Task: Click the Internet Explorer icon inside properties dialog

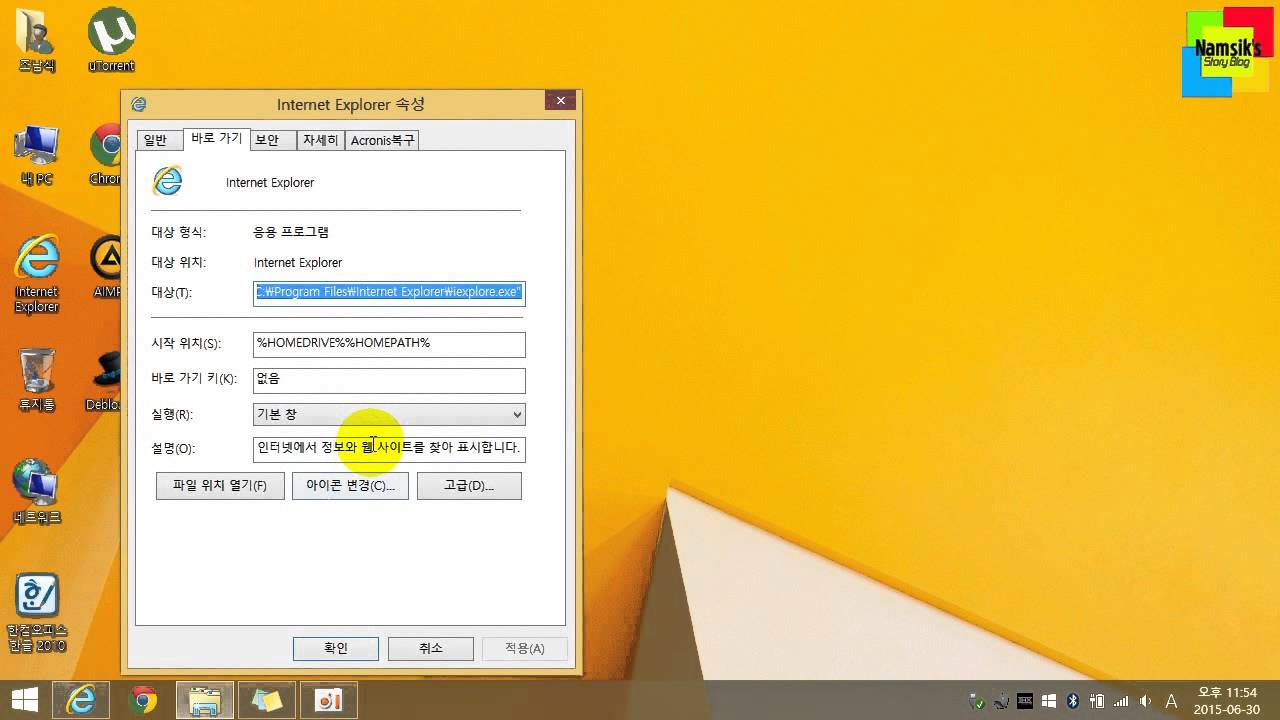Action: [167, 180]
